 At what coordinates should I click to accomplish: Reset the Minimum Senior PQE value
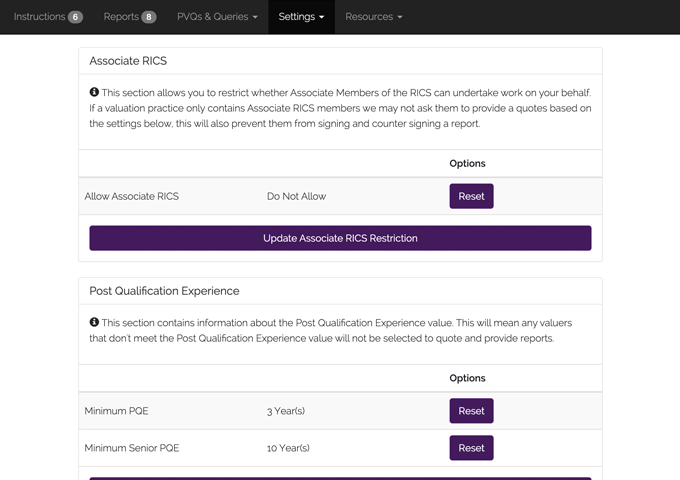(x=471, y=448)
